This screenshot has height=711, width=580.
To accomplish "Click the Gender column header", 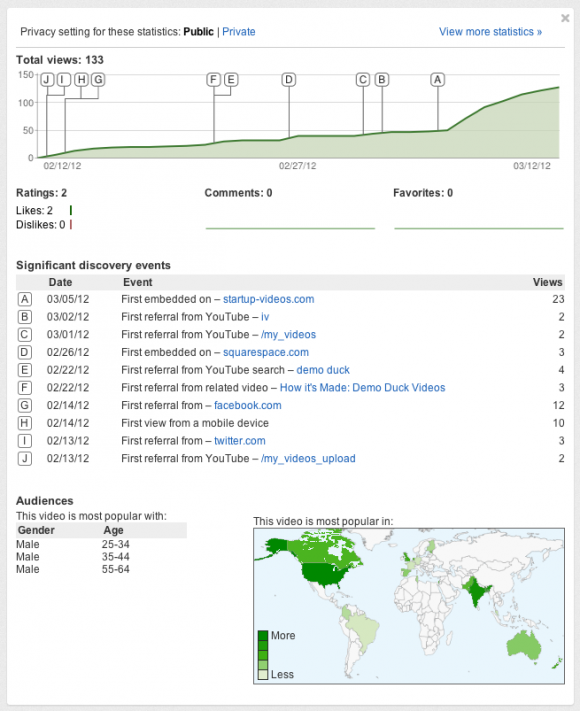I will point(36,530).
